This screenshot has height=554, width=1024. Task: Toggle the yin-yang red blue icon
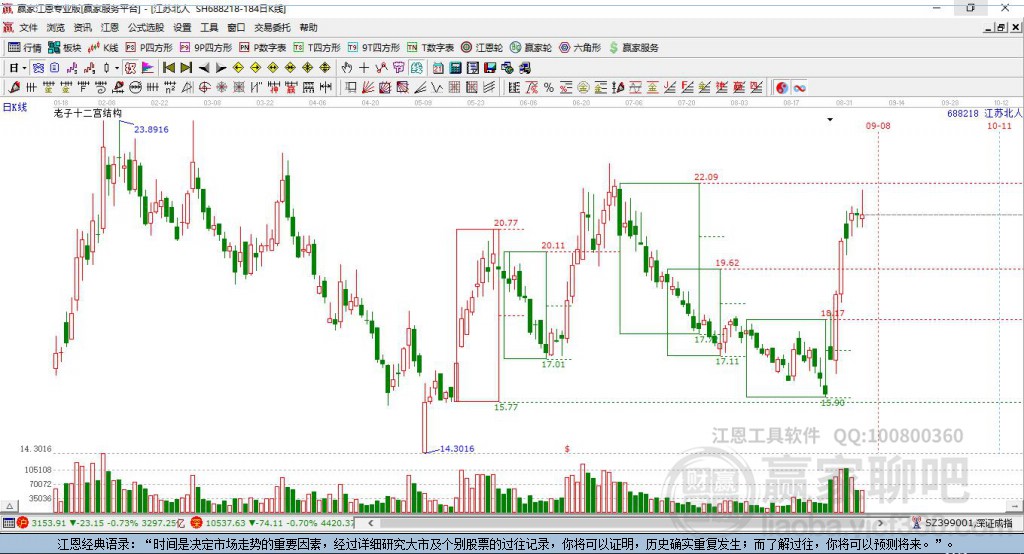(x=782, y=88)
